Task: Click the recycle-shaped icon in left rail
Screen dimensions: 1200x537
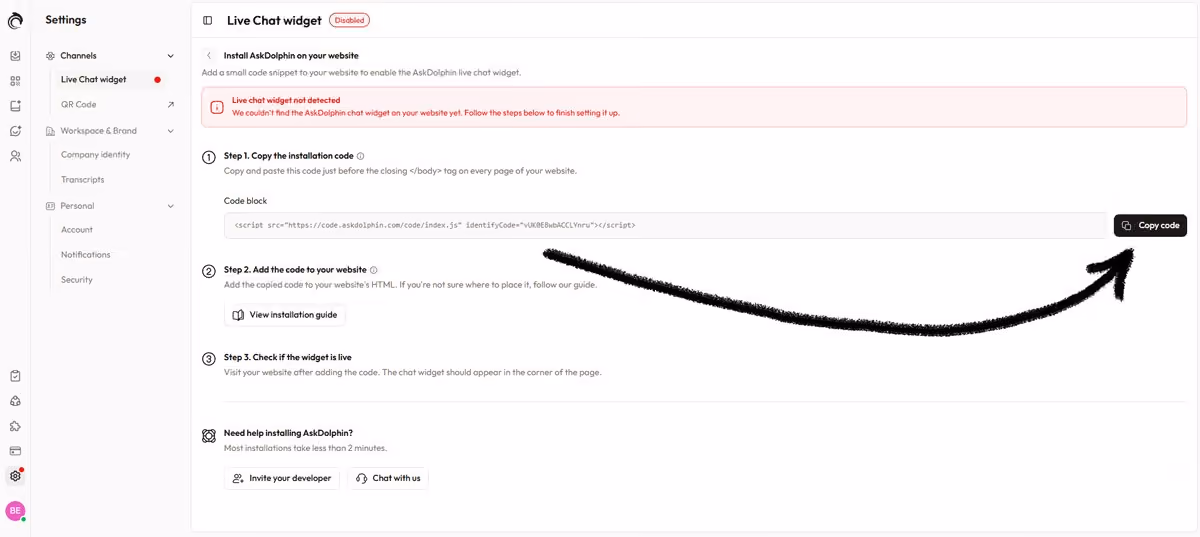Action: pyautogui.click(x=15, y=401)
